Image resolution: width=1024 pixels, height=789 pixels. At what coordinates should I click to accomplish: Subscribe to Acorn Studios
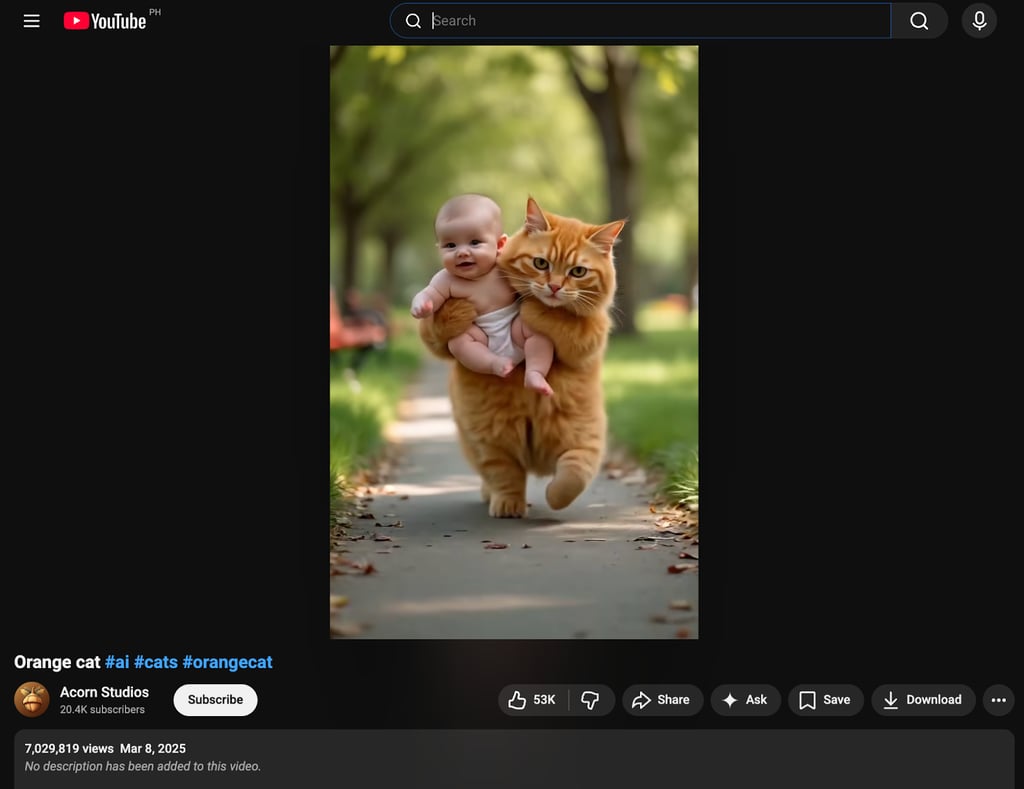coord(215,700)
